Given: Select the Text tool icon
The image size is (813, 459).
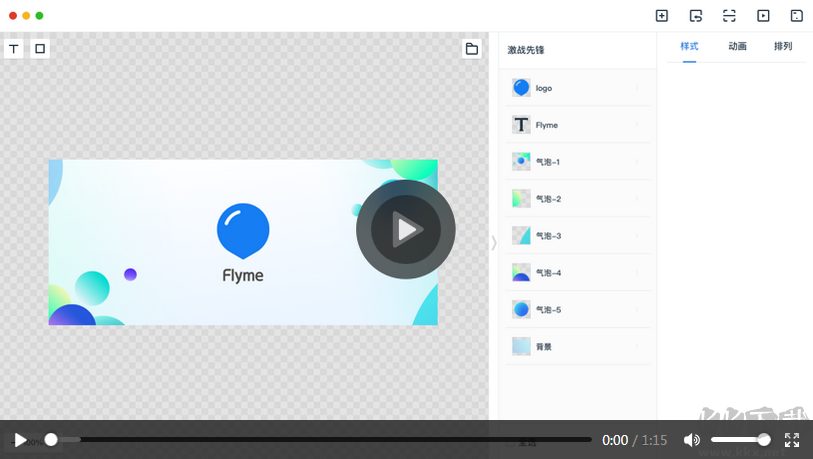Looking at the screenshot, I should pyautogui.click(x=14, y=49).
